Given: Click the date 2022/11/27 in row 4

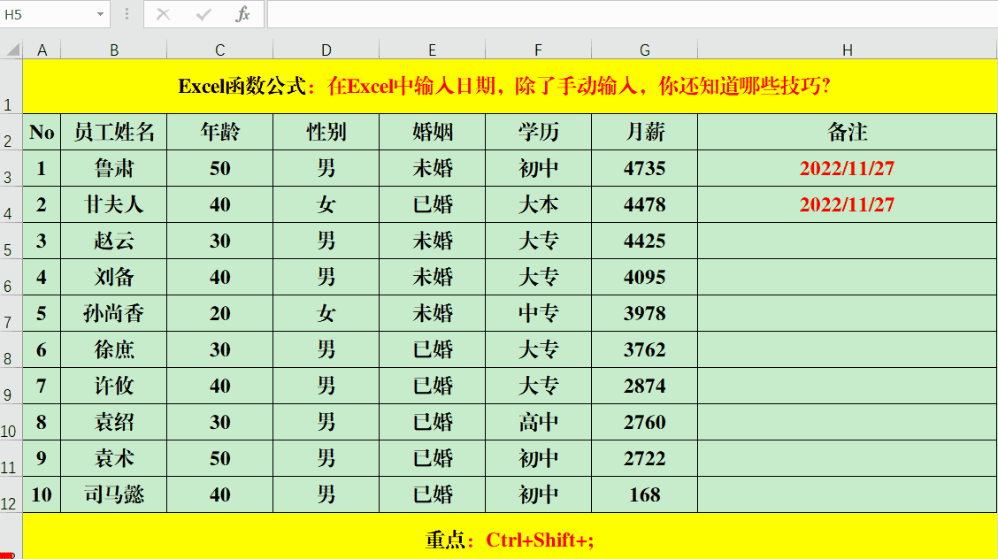Looking at the screenshot, I should [x=847, y=205].
